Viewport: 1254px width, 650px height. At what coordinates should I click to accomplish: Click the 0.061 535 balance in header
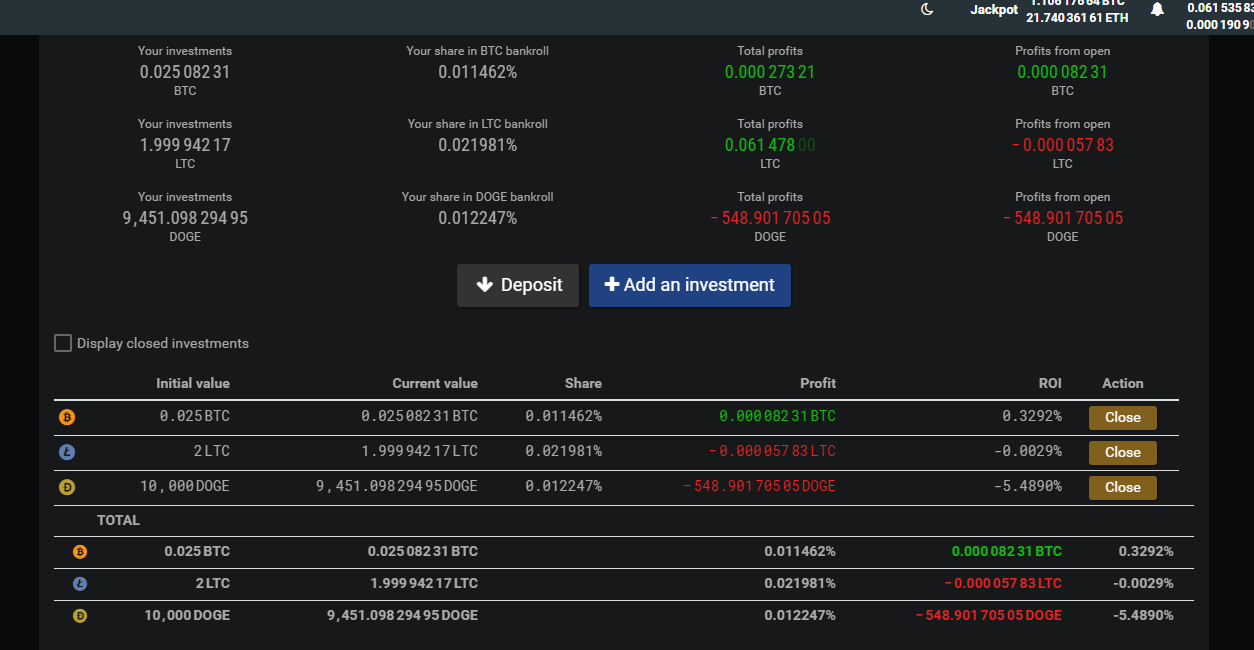tap(1220, 8)
